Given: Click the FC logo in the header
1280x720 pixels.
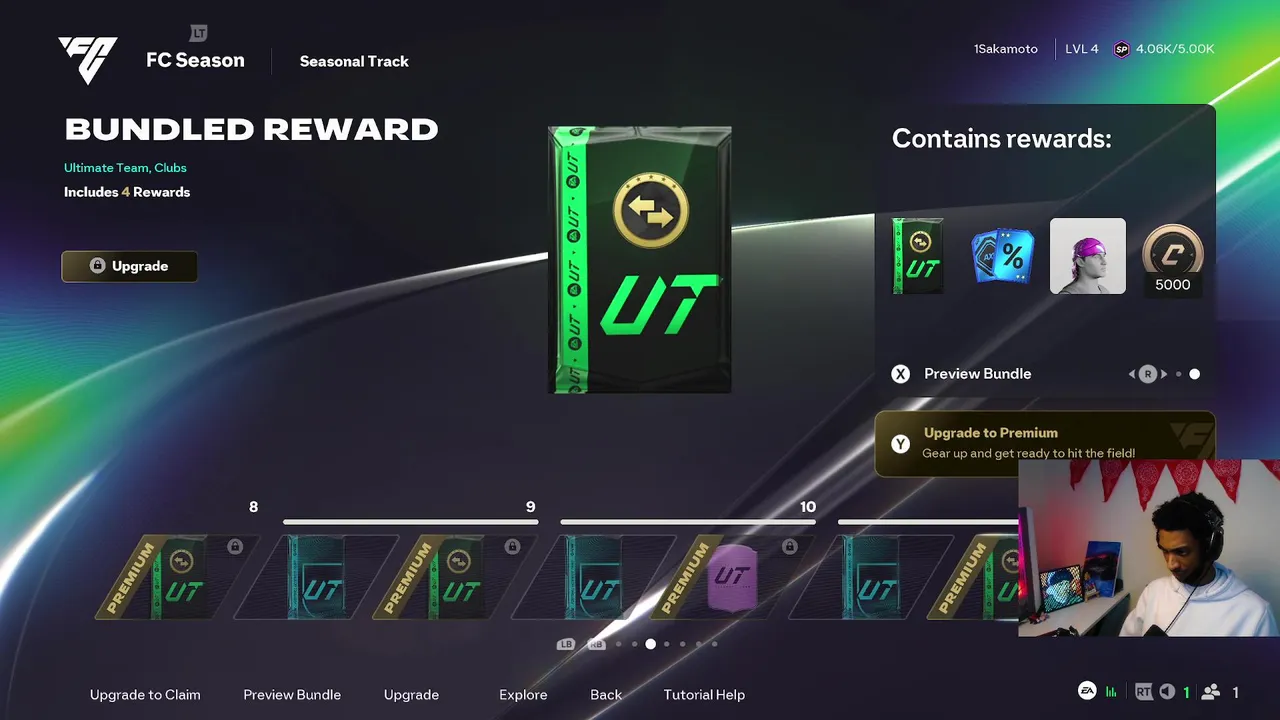Looking at the screenshot, I should (x=88, y=60).
